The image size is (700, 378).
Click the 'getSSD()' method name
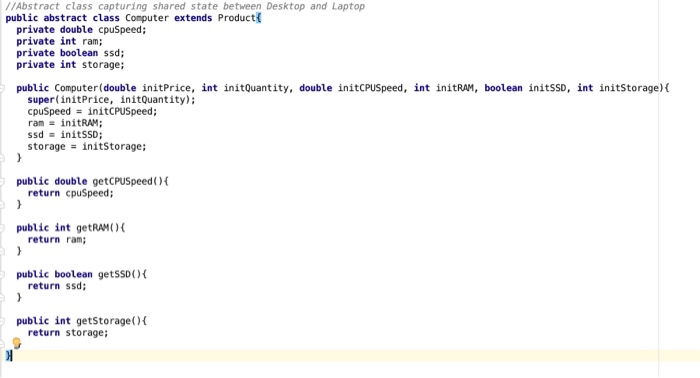coord(120,274)
